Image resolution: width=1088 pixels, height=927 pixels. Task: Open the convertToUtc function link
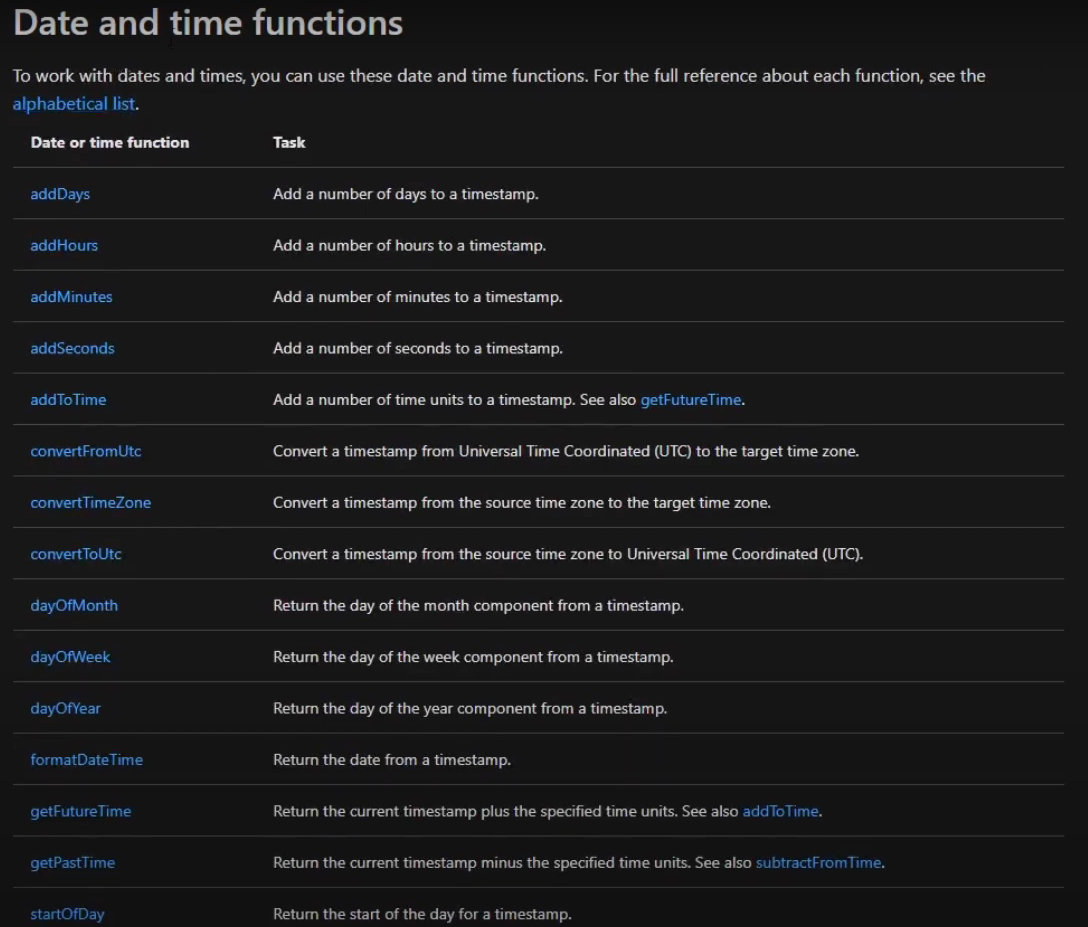[76, 554]
